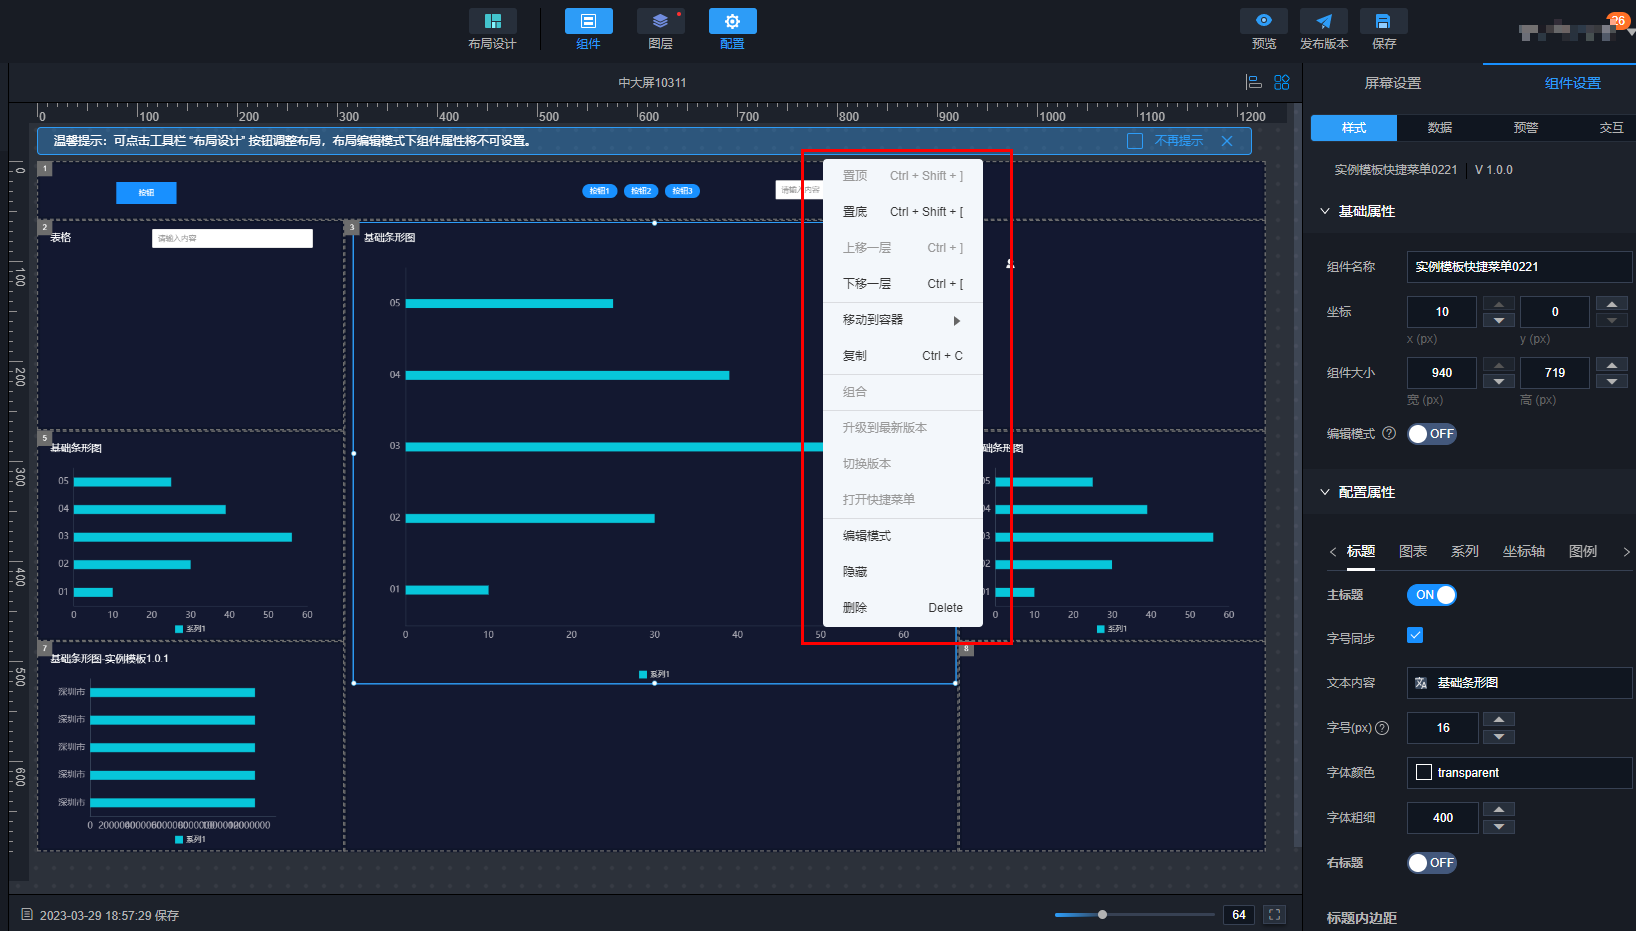Open the 预警 tab
Screen dimensions: 1636x931
pos(1526,128)
